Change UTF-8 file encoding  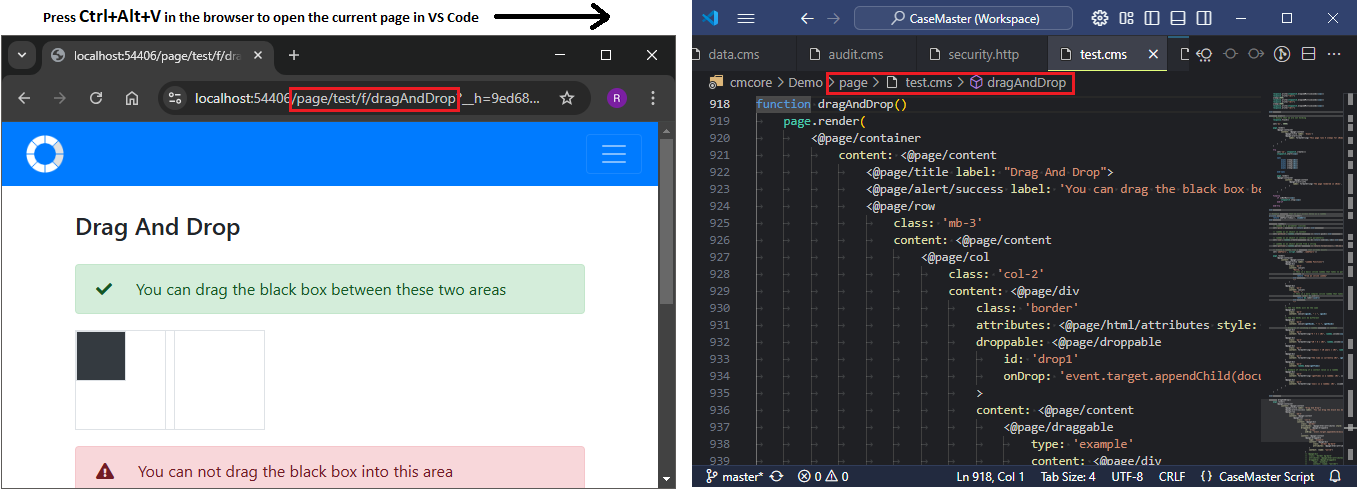(x=1126, y=476)
